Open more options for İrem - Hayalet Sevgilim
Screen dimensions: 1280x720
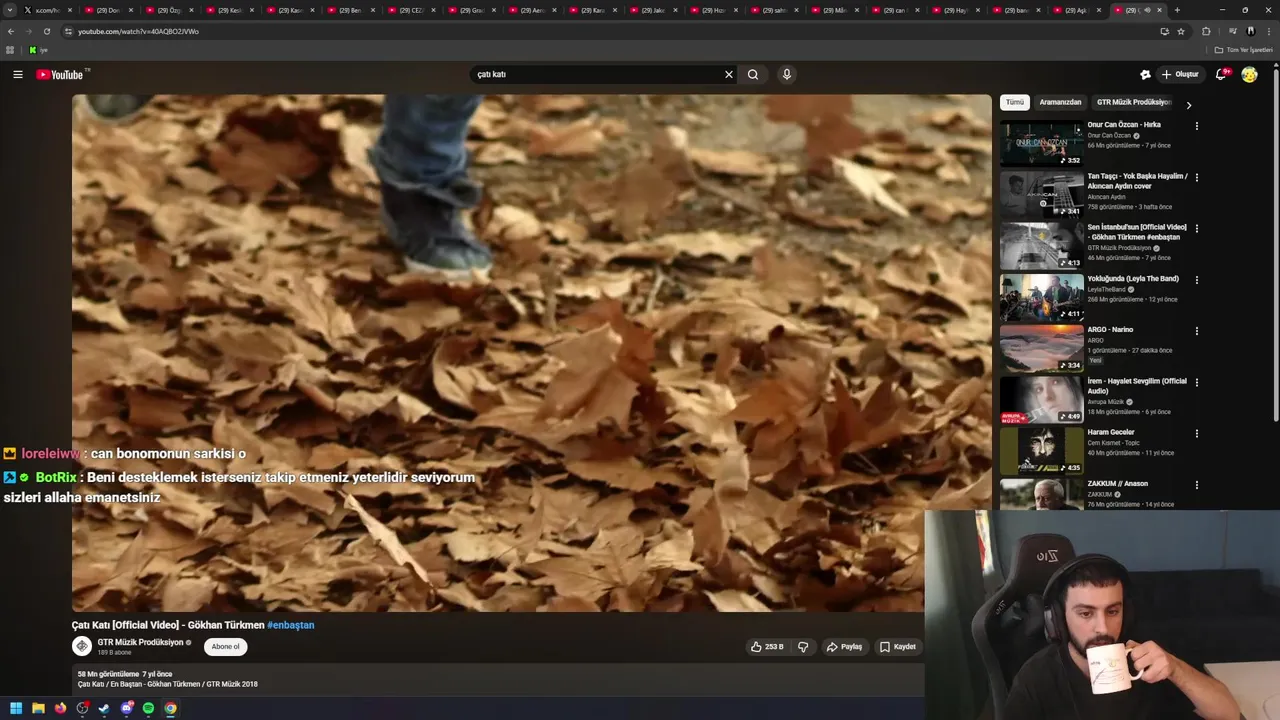[1196, 382]
